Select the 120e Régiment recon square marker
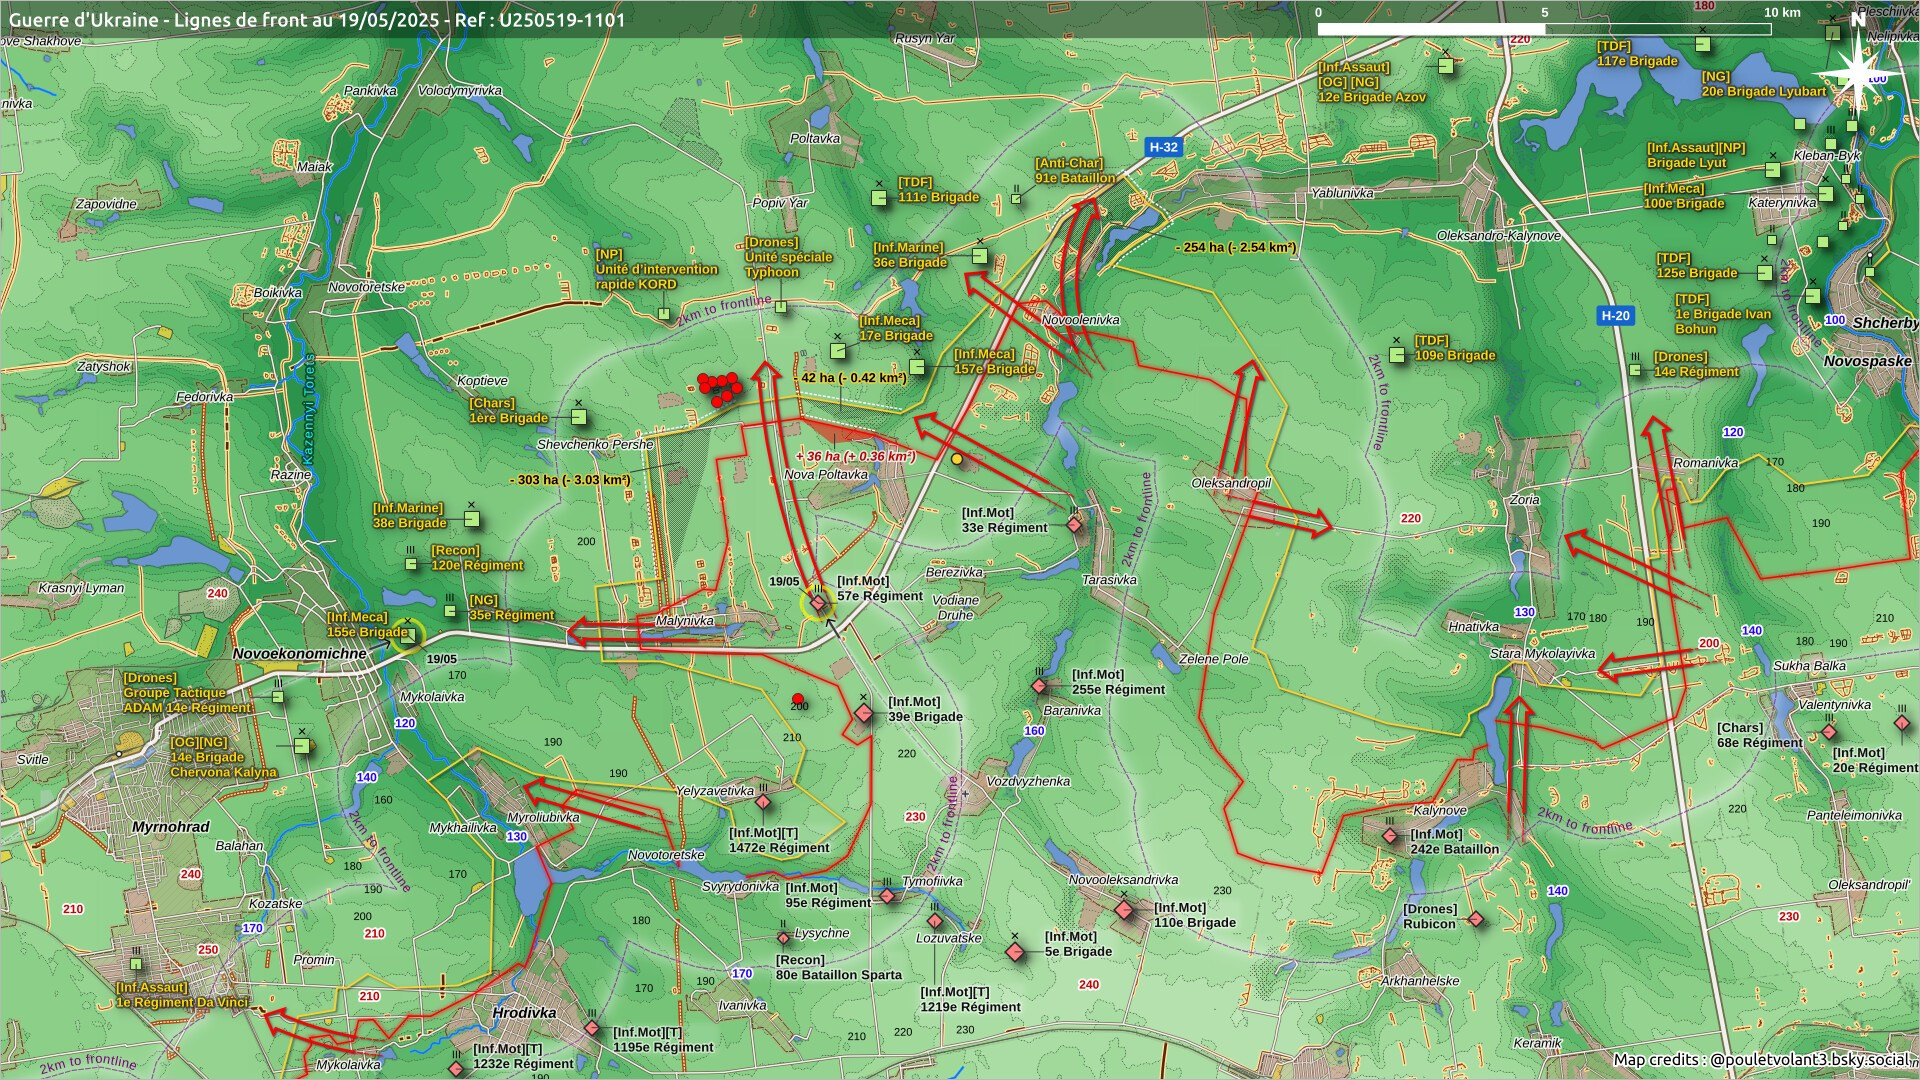The height and width of the screenshot is (1080, 1920). click(411, 564)
